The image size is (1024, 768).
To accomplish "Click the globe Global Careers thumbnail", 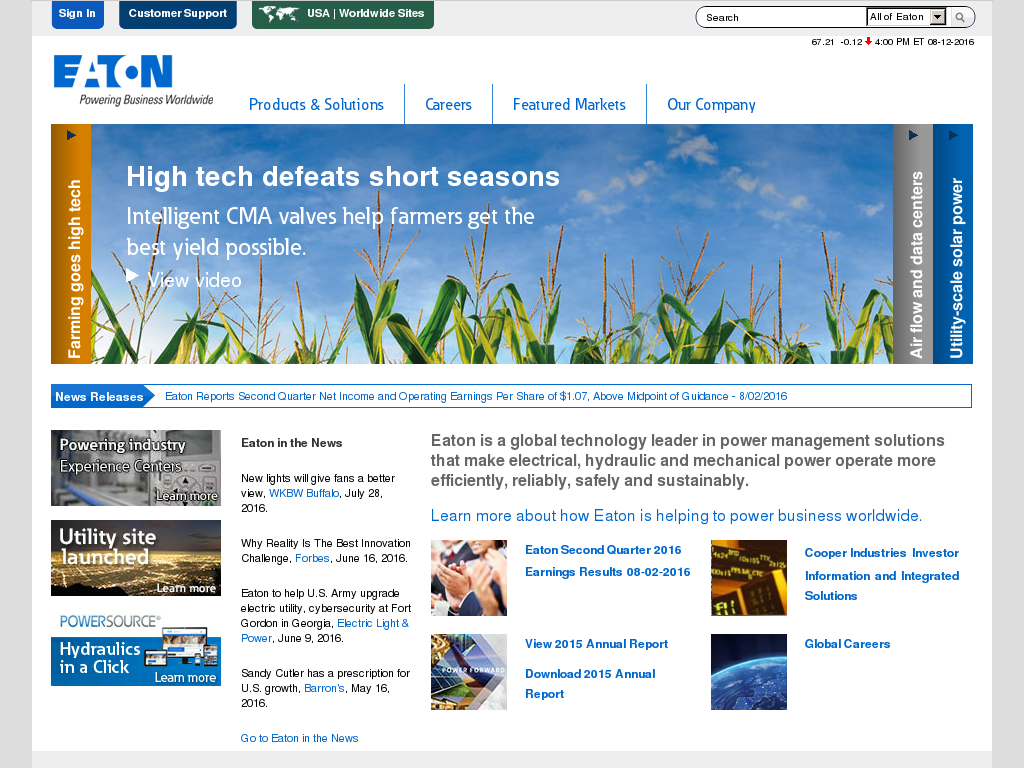I will (749, 672).
